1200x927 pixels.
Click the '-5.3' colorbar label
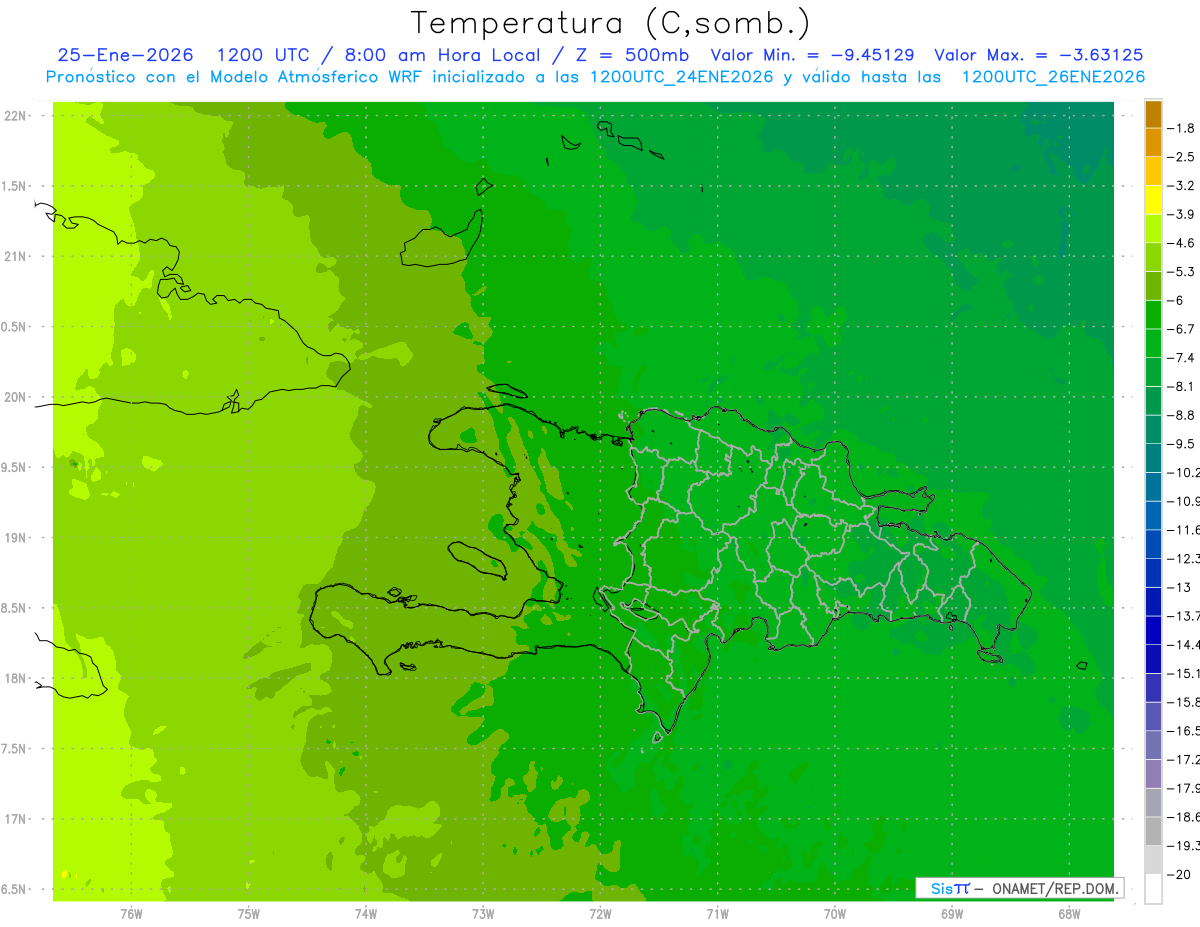pos(1183,272)
